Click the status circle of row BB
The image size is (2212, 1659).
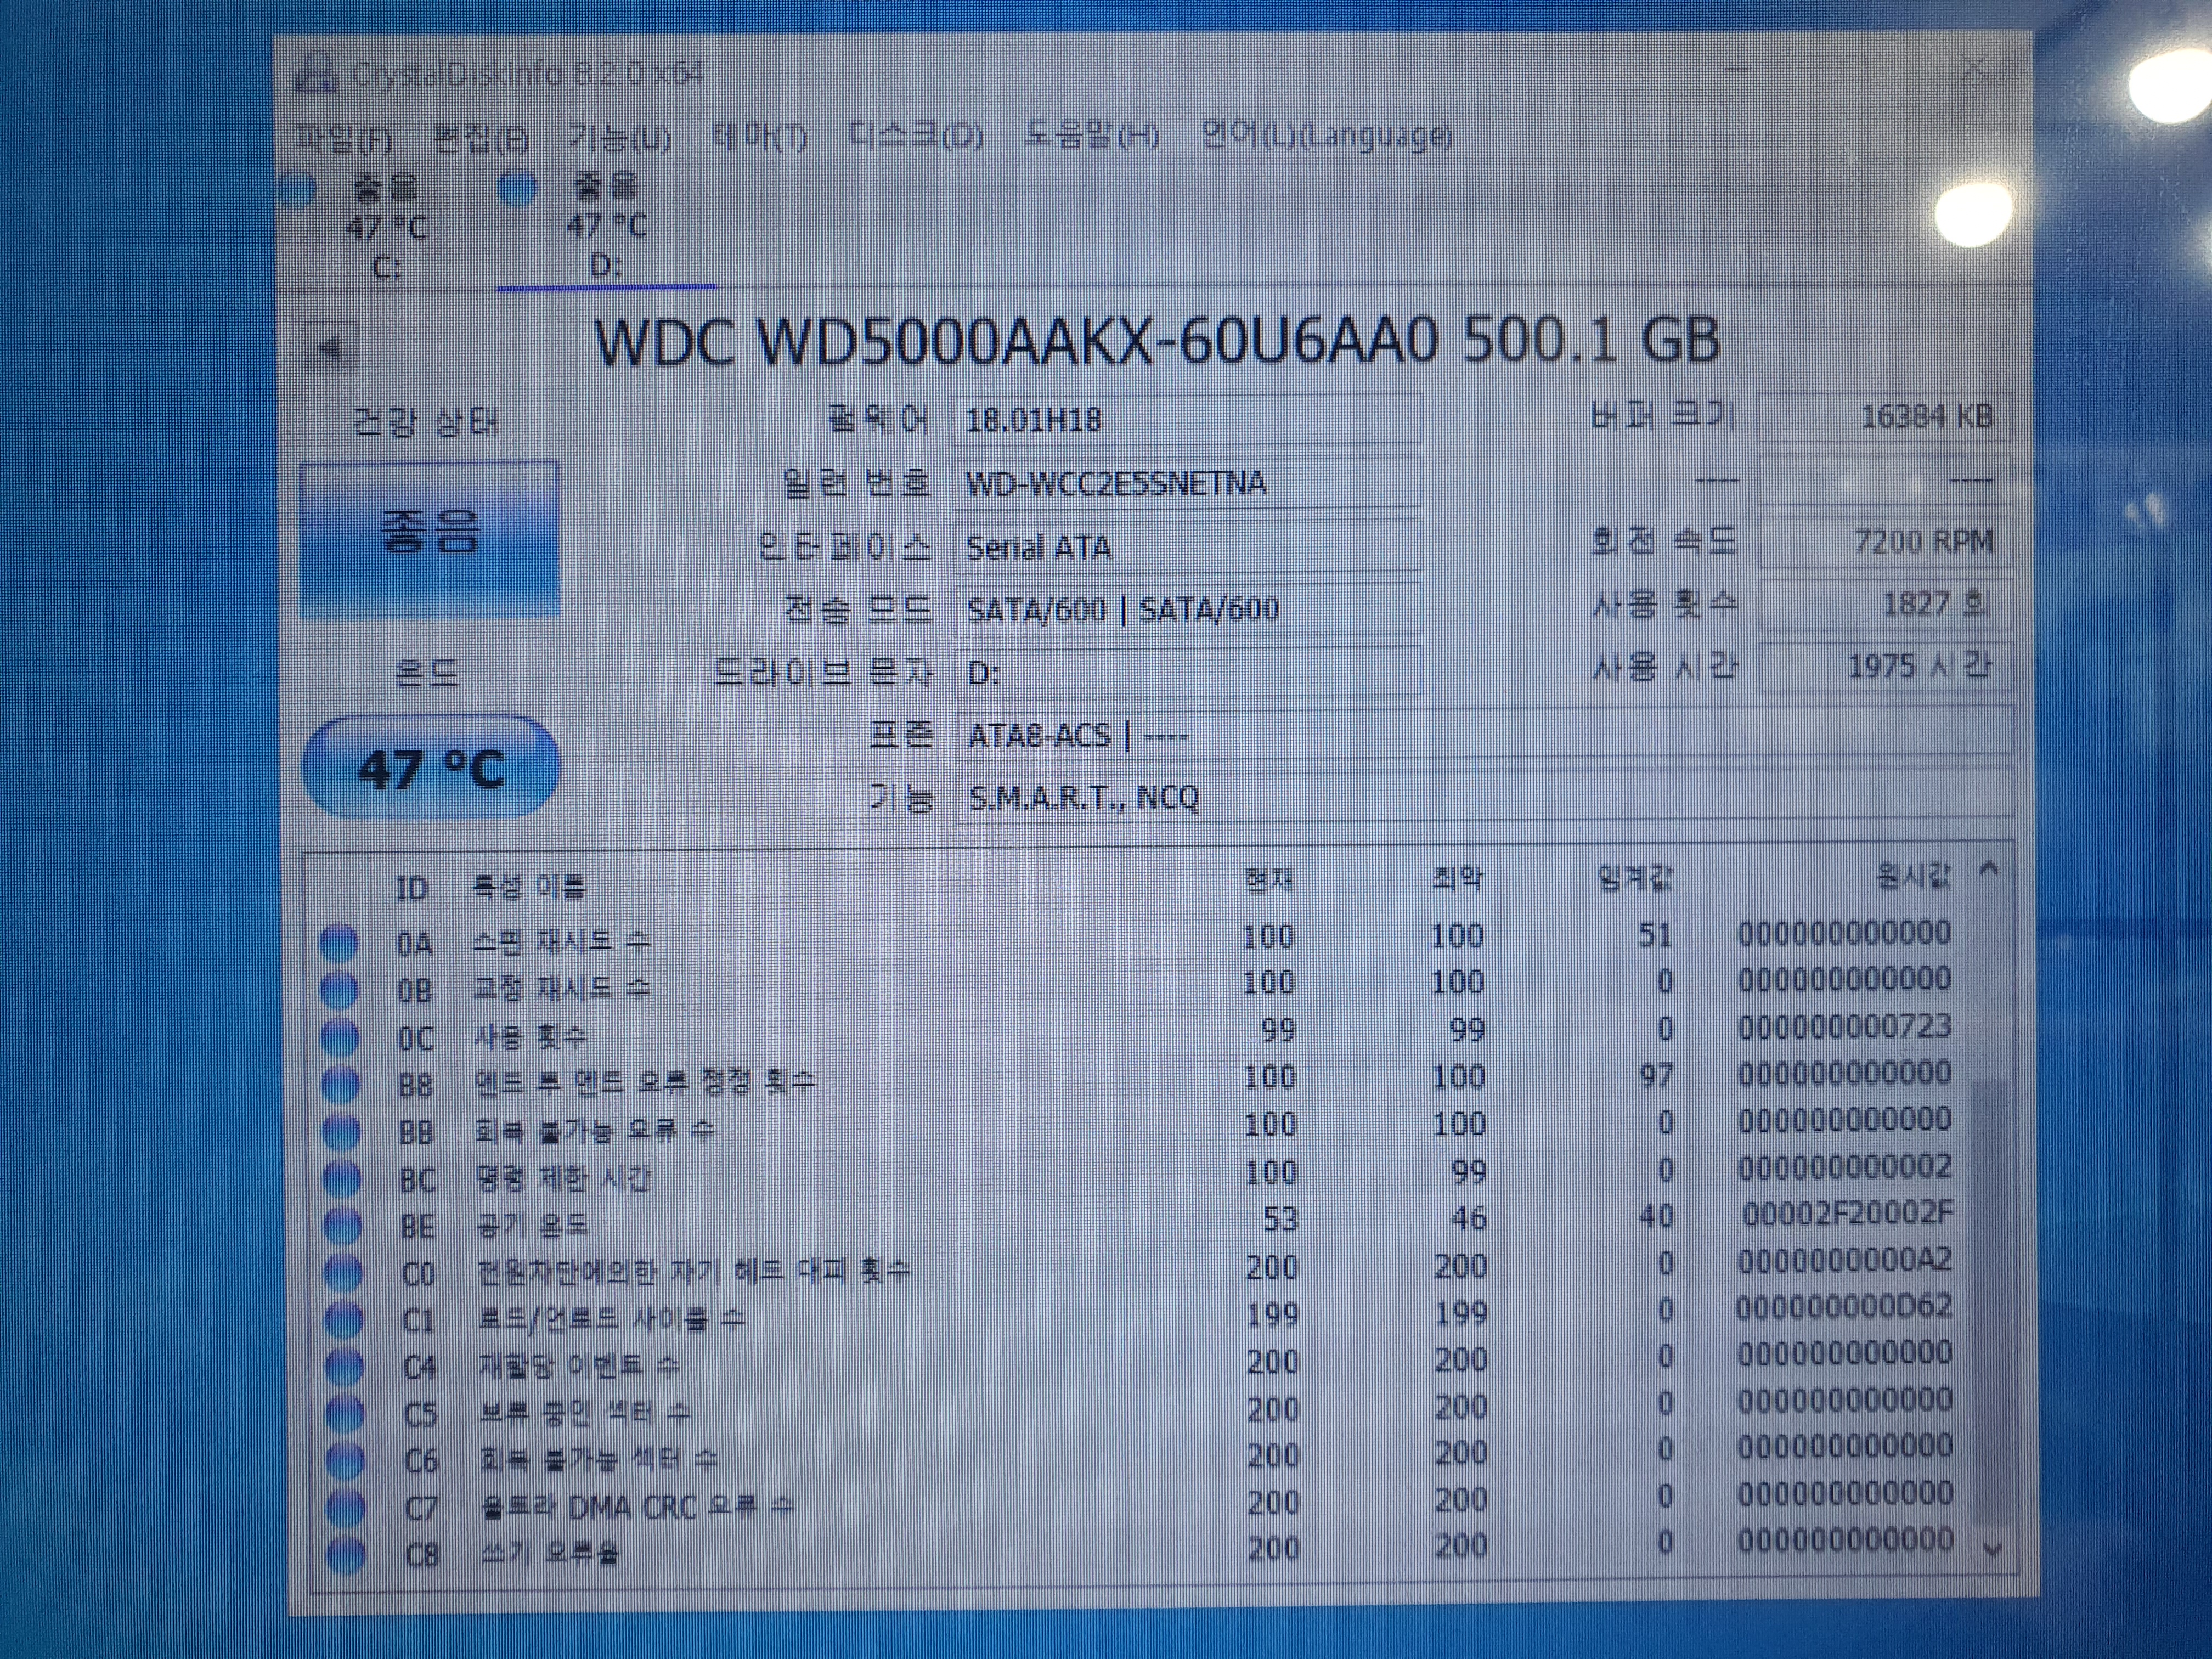pos(342,1132)
